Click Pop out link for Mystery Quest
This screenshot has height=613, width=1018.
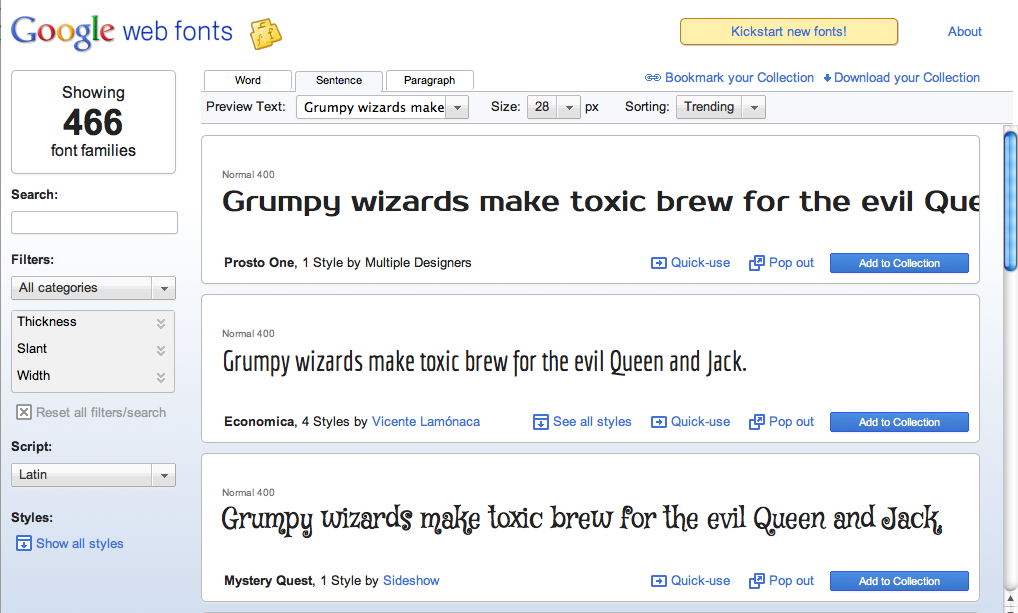coord(791,581)
